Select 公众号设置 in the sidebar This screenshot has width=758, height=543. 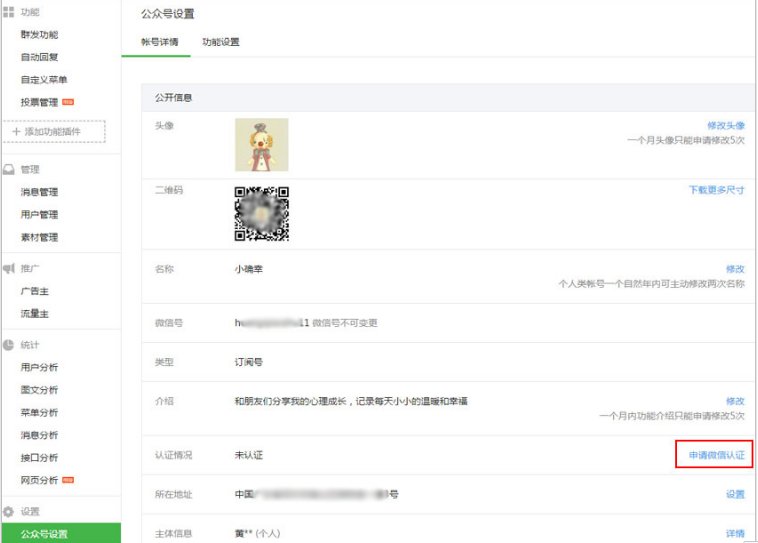point(61,533)
